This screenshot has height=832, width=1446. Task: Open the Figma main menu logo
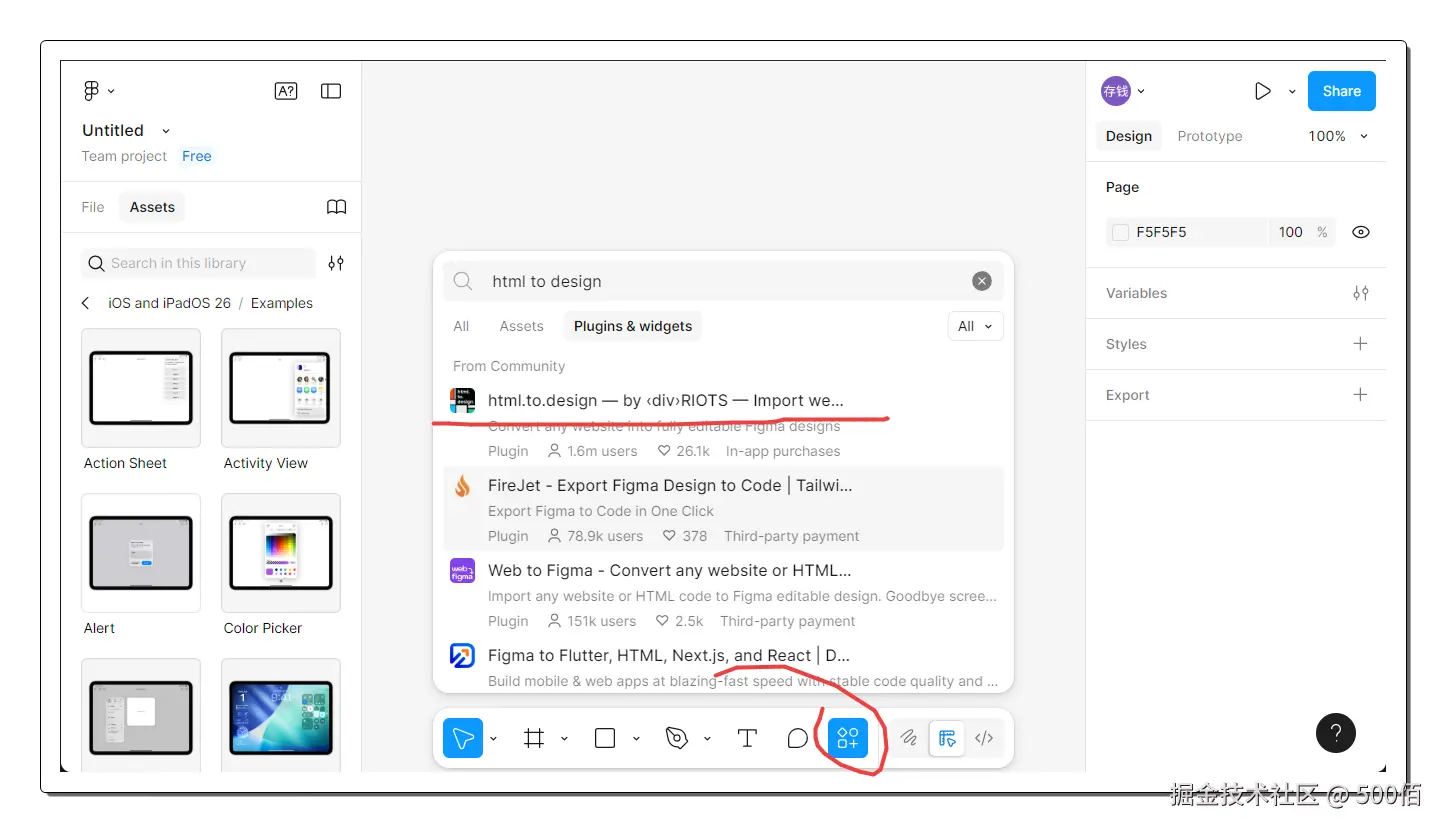pos(91,91)
